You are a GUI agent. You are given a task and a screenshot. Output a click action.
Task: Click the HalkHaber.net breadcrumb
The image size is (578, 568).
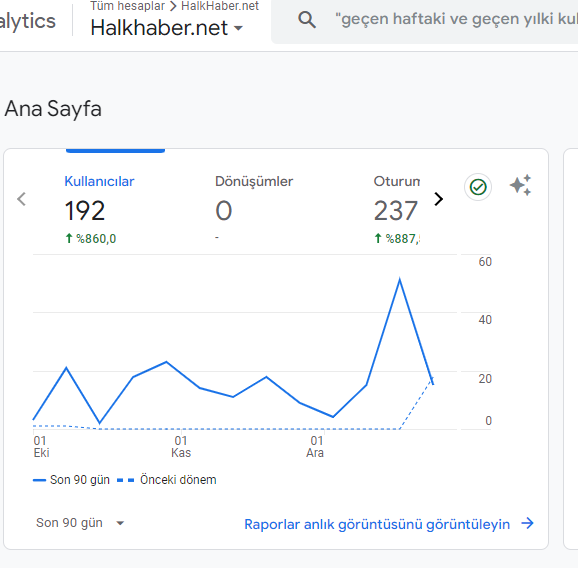click(x=220, y=6)
